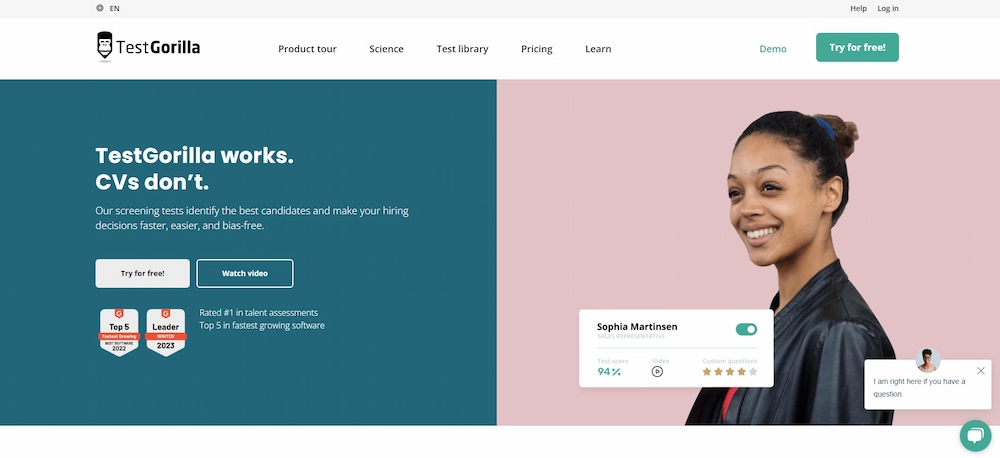Click the G2 Top 5 badge
The width and height of the screenshot is (1000, 458).
click(x=119, y=332)
